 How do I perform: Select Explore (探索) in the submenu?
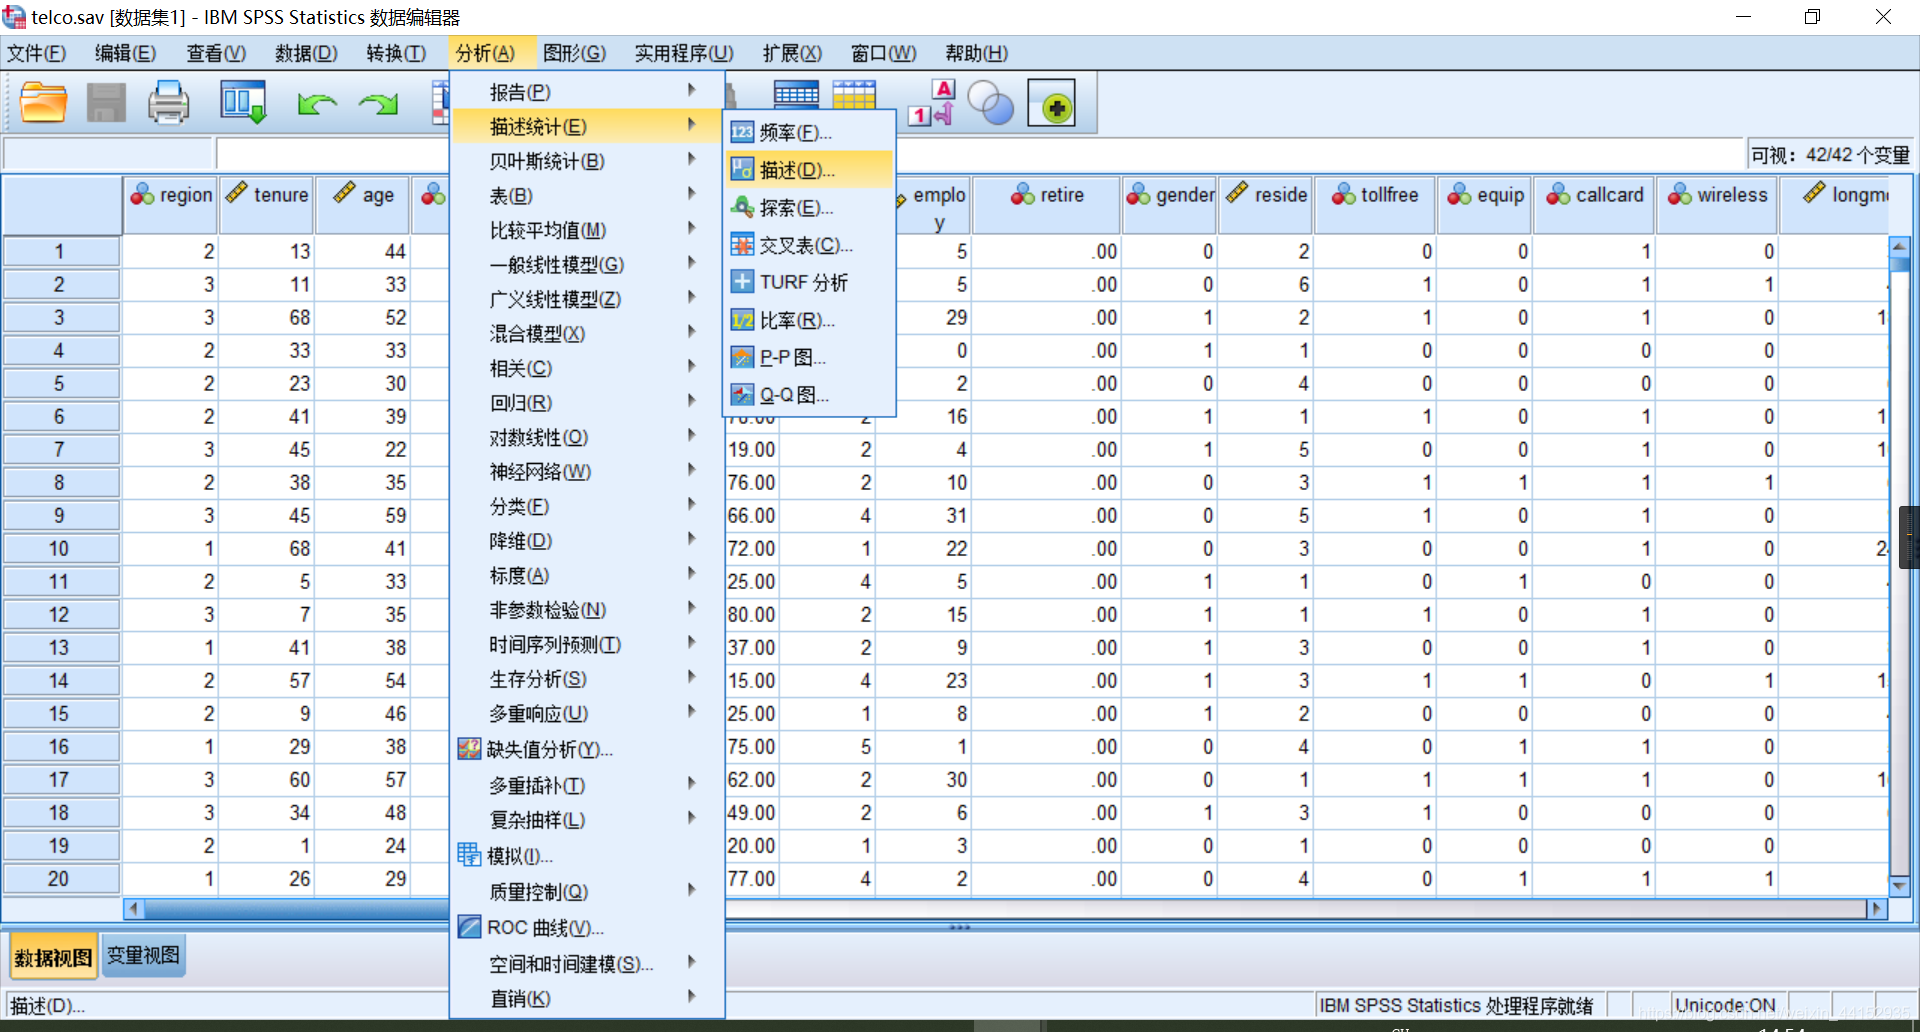[x=808, y=208]
